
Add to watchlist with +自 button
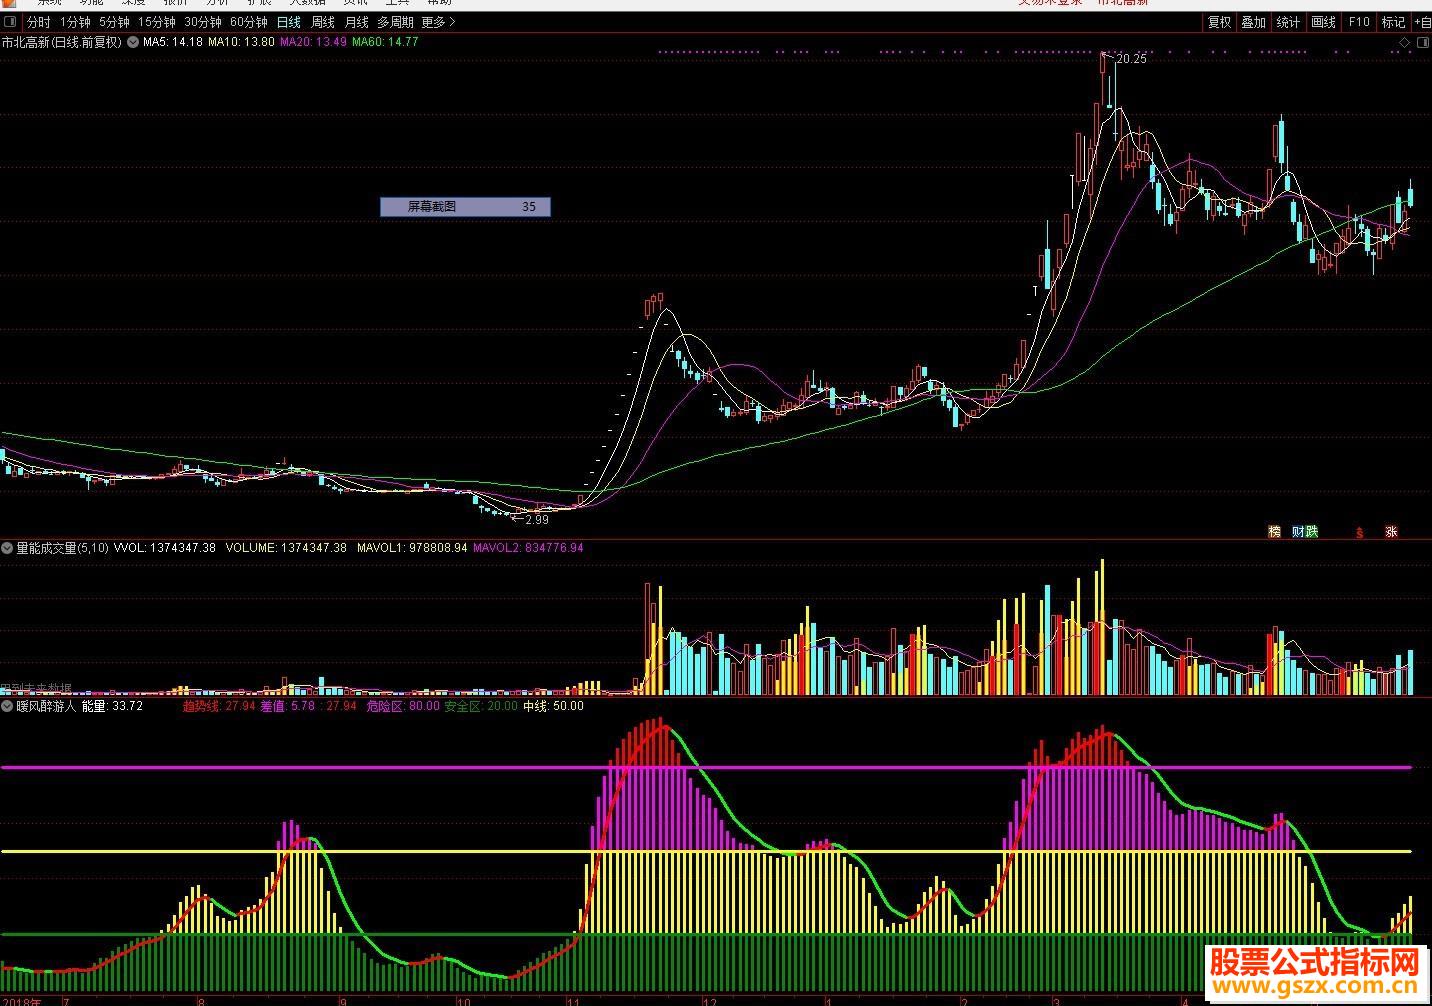click(1422, 22)
